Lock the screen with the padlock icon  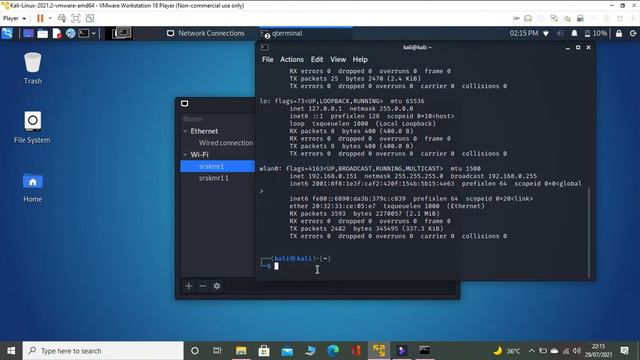(x=619, y=33)
